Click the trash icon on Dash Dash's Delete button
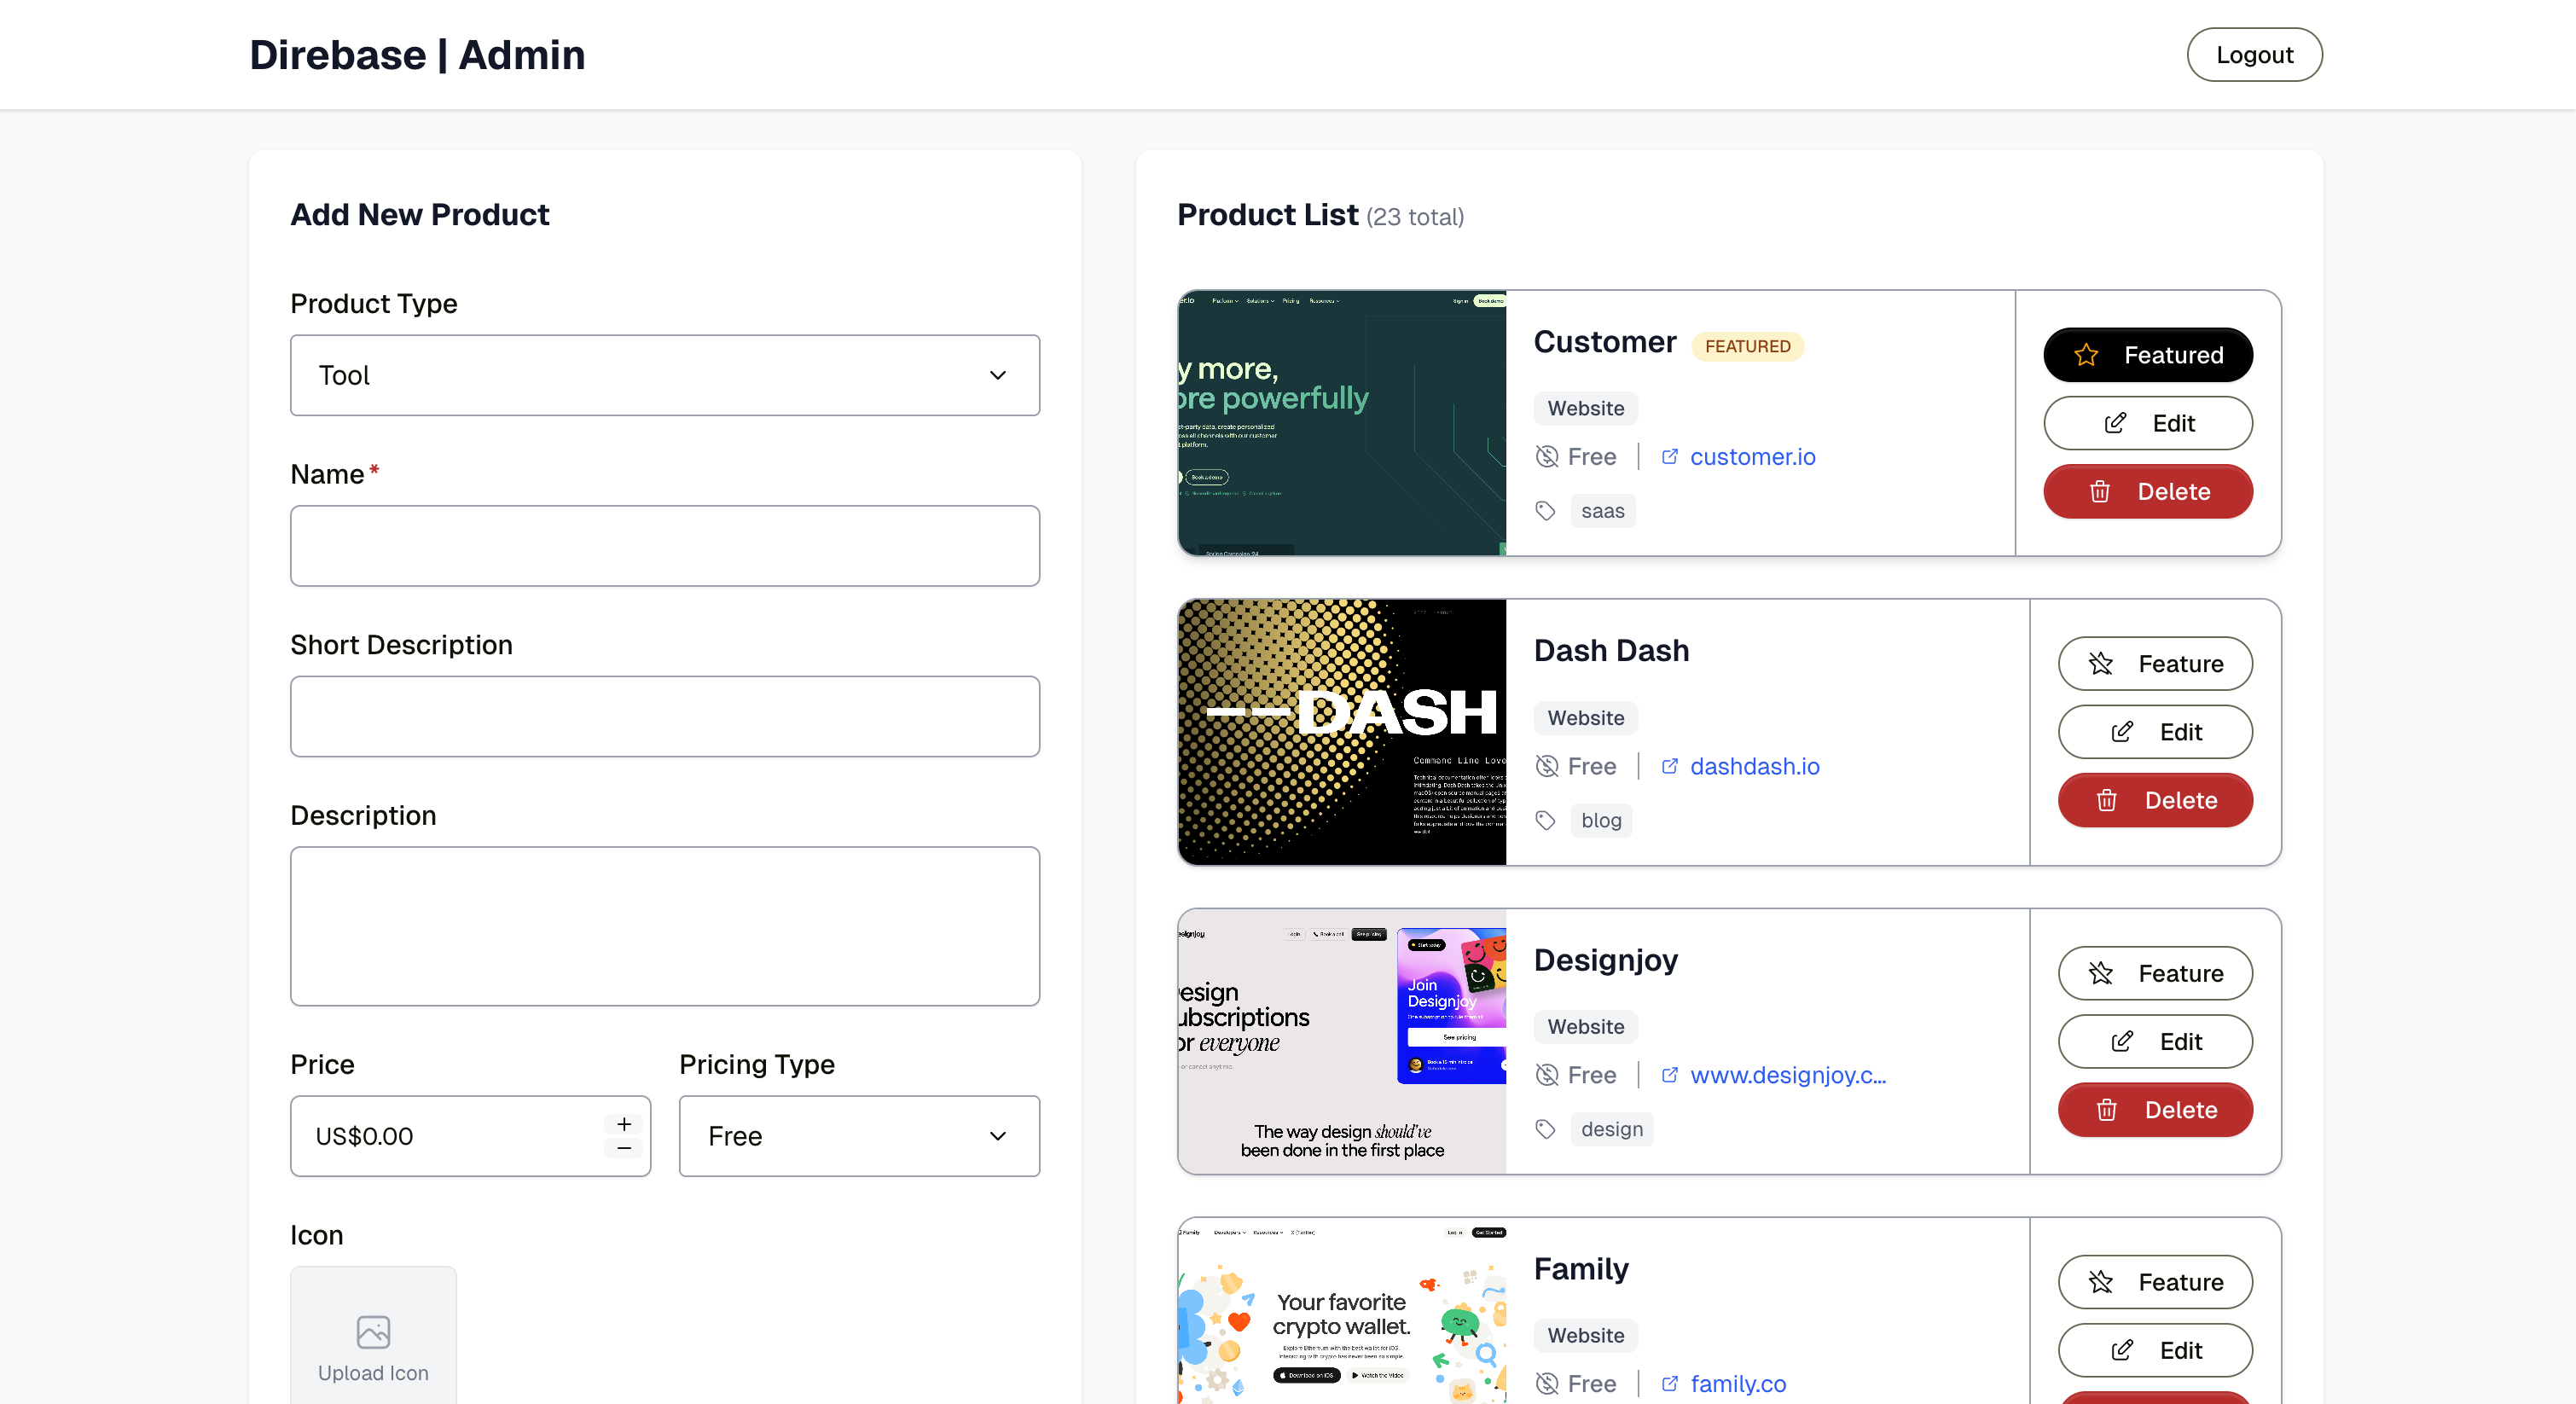Viewport: 2576px width, 1404px height. (2107, 801)
